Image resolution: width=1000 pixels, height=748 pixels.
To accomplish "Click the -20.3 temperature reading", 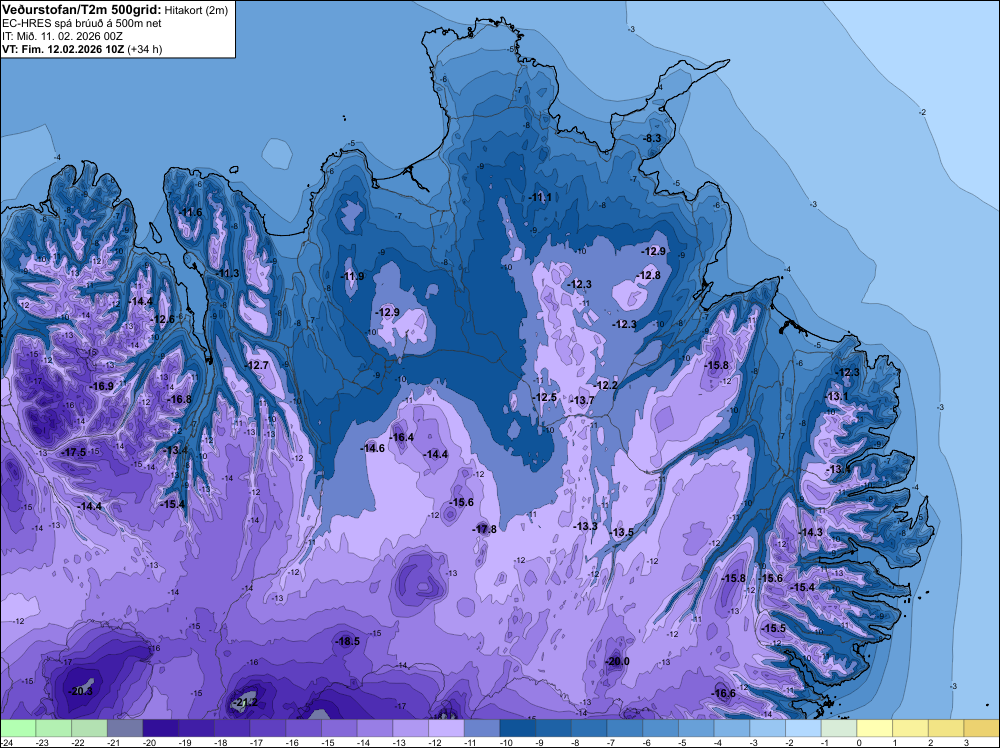I will point(81,691).
